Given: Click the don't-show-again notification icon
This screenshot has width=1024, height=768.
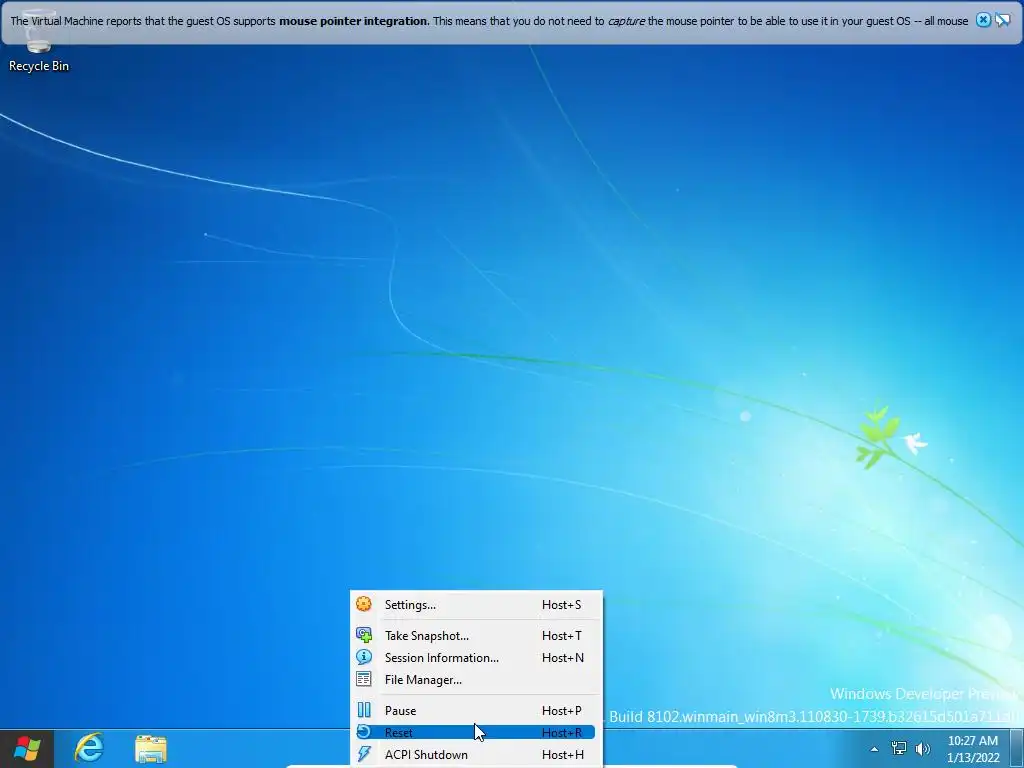Looking at the screenshot, I should pyautogui.click(x=1002, y=20).
